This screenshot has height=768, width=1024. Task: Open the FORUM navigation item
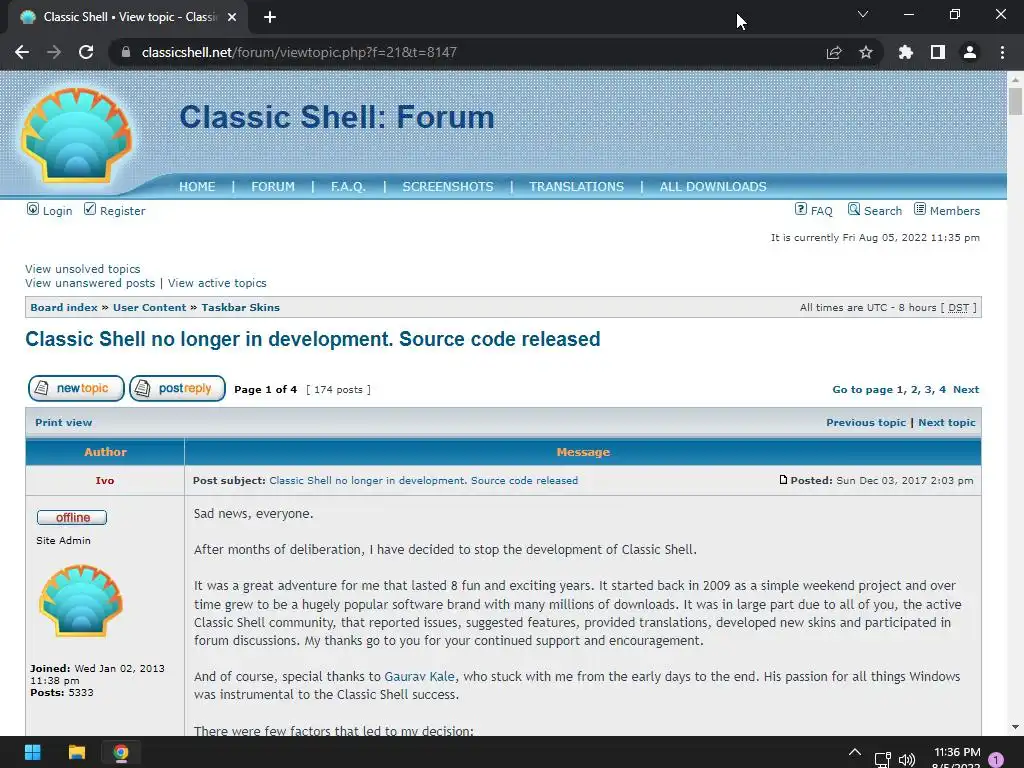[273, 187]
